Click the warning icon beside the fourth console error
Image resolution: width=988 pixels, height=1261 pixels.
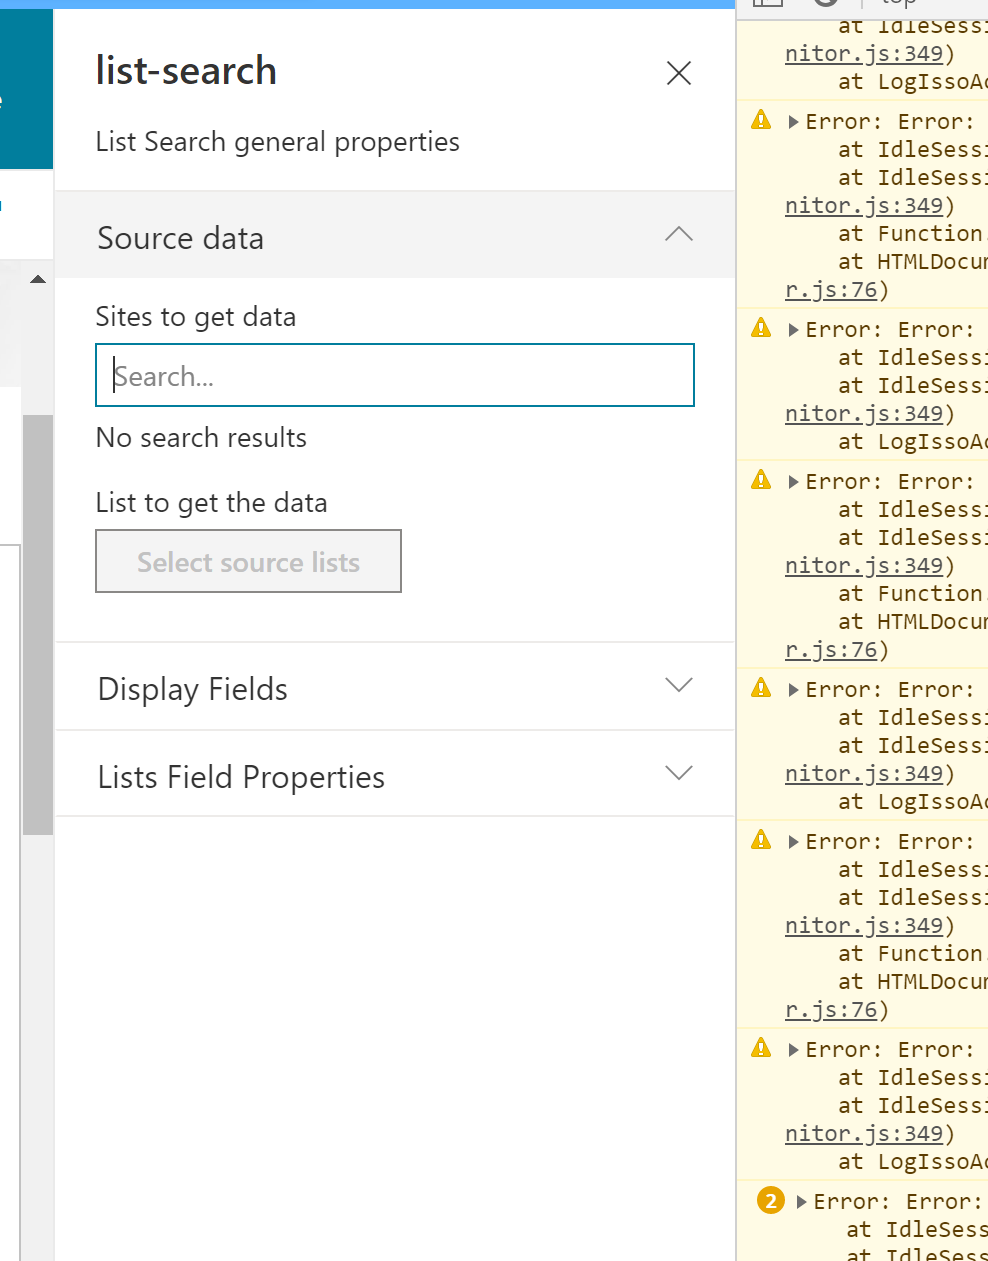[x=760, y=688]
